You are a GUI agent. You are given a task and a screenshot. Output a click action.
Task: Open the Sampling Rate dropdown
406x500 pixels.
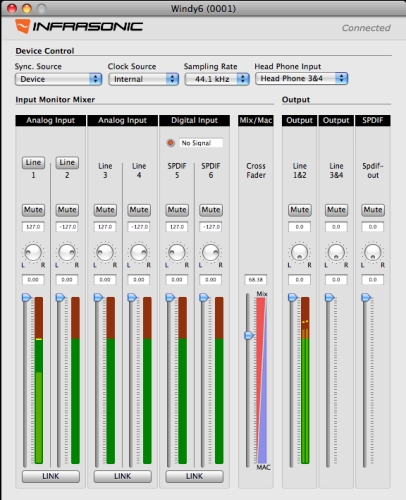[217, 79]
